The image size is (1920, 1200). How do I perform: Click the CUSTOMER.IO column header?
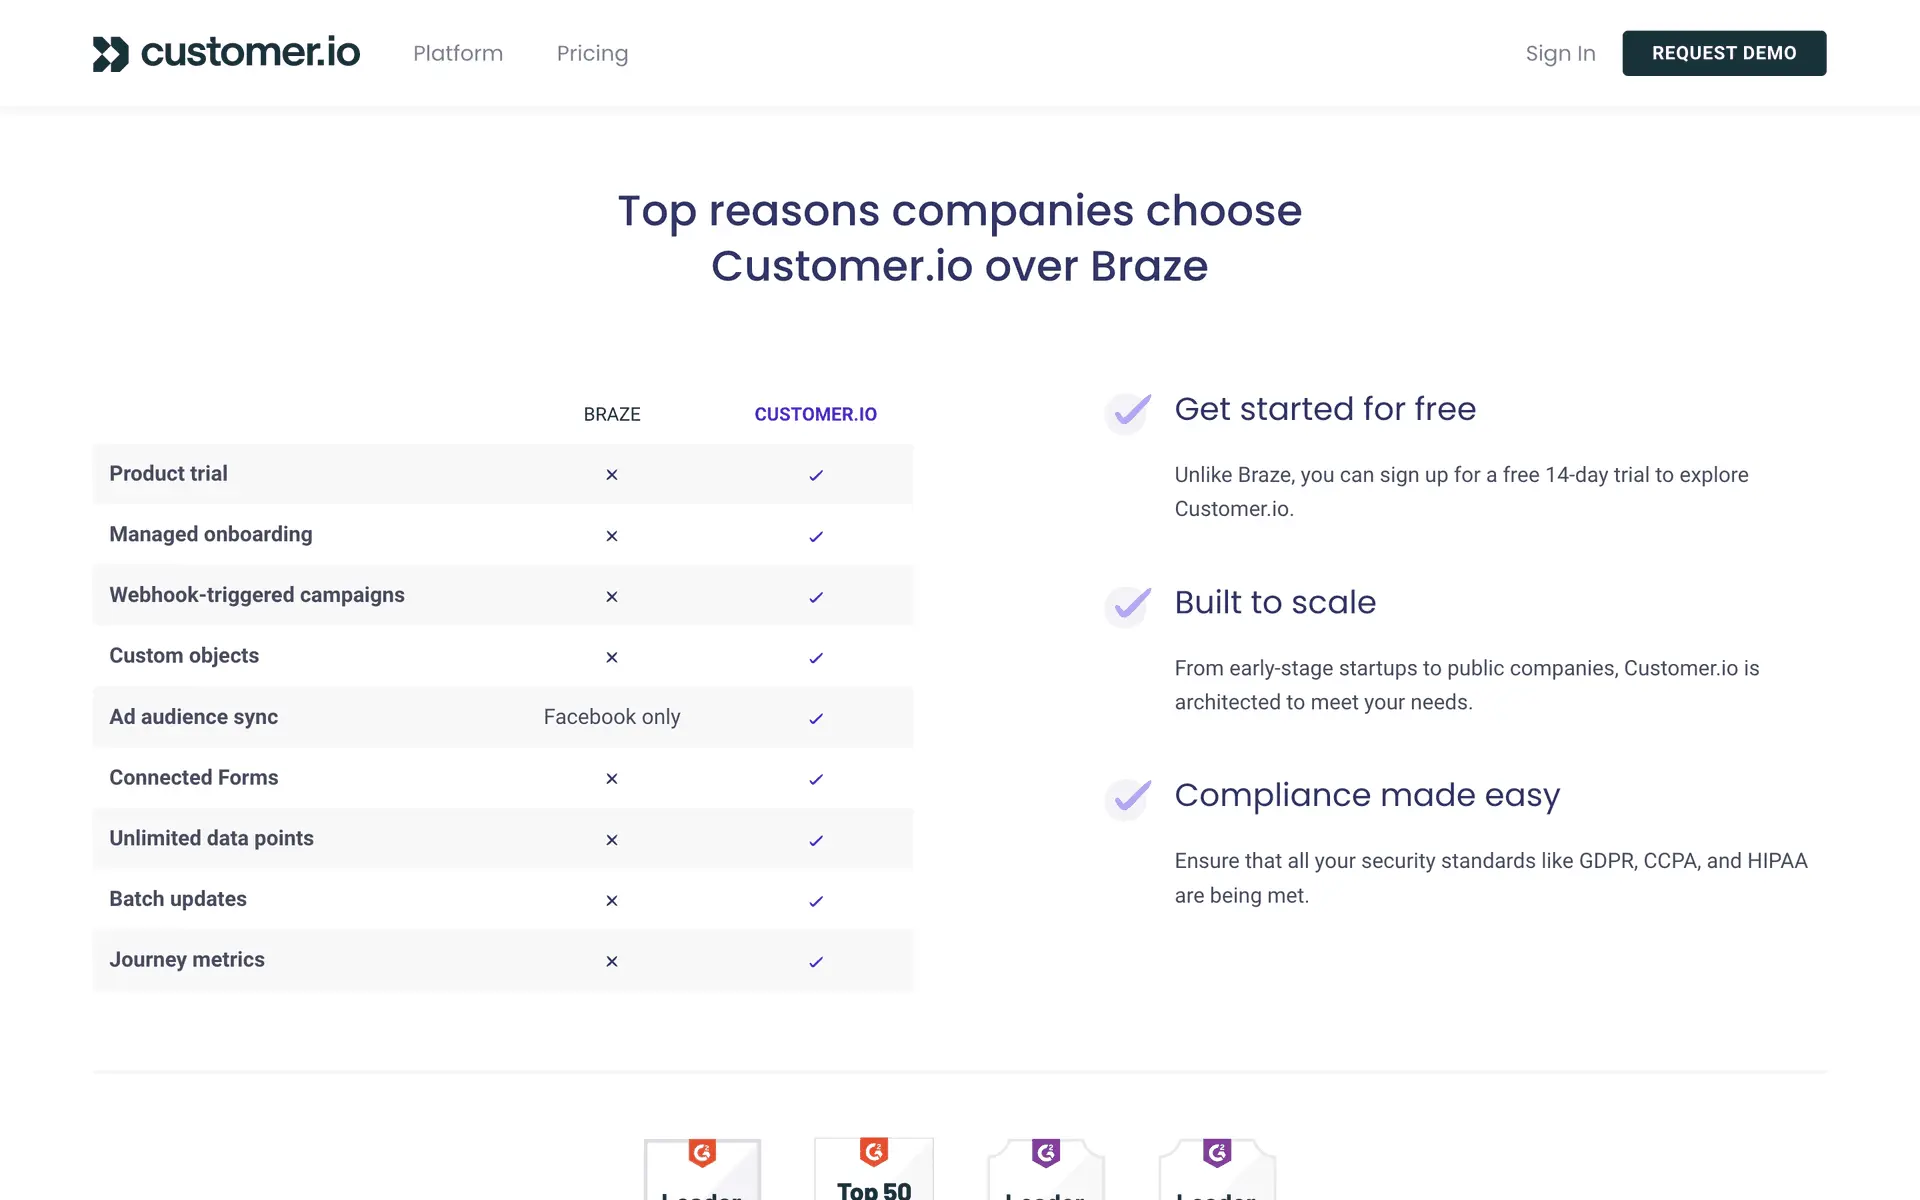click(x=815, y=414)
